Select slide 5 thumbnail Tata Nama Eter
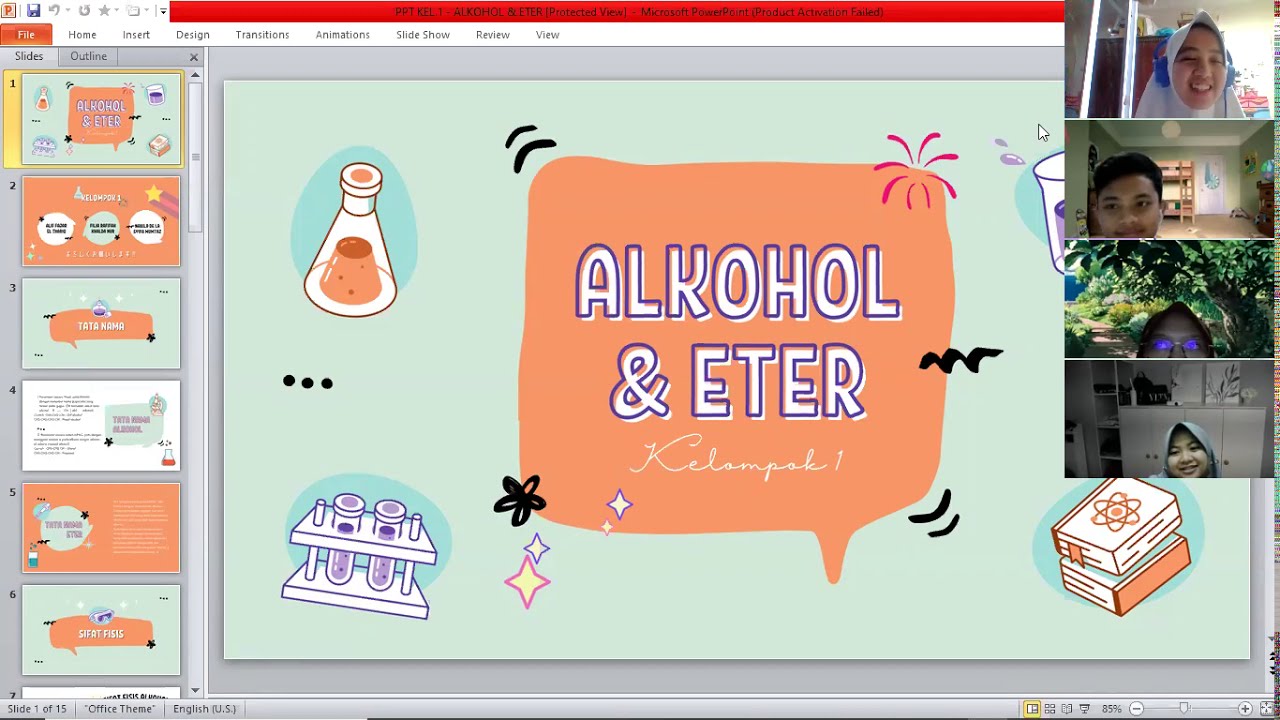This screenshot has height=720, width=1280. [101, 528]
